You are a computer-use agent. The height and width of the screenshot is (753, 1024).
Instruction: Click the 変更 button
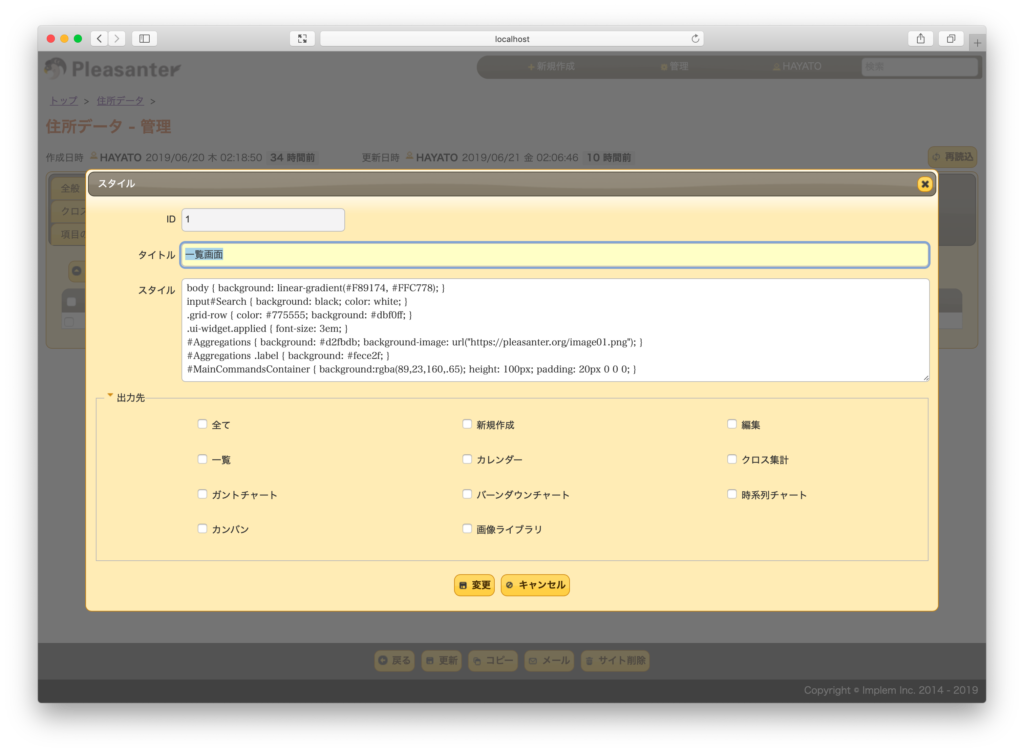474,585
